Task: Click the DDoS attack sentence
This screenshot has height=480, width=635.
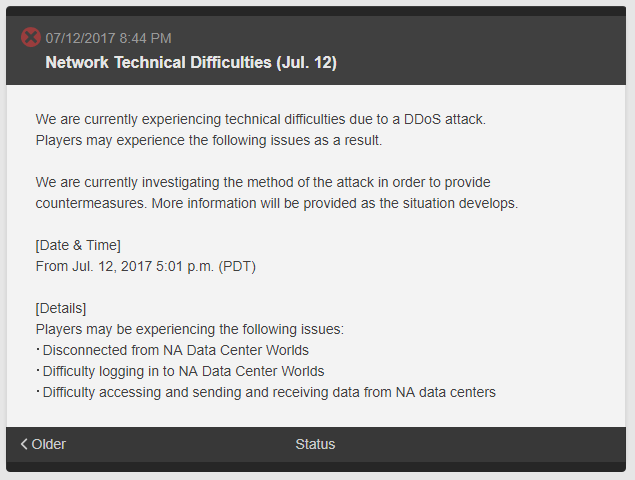Action: click(260, 119)
